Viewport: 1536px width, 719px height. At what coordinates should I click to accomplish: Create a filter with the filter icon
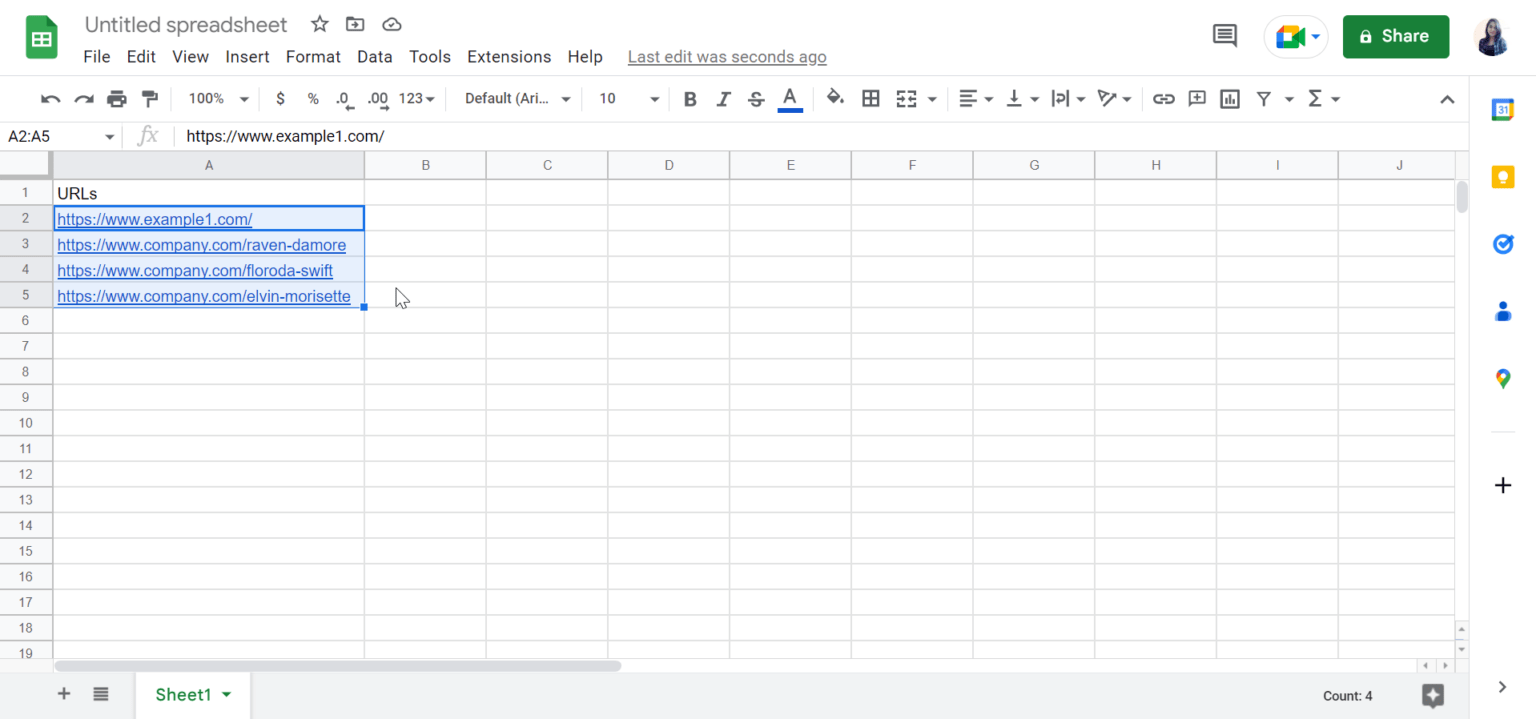1264,98
